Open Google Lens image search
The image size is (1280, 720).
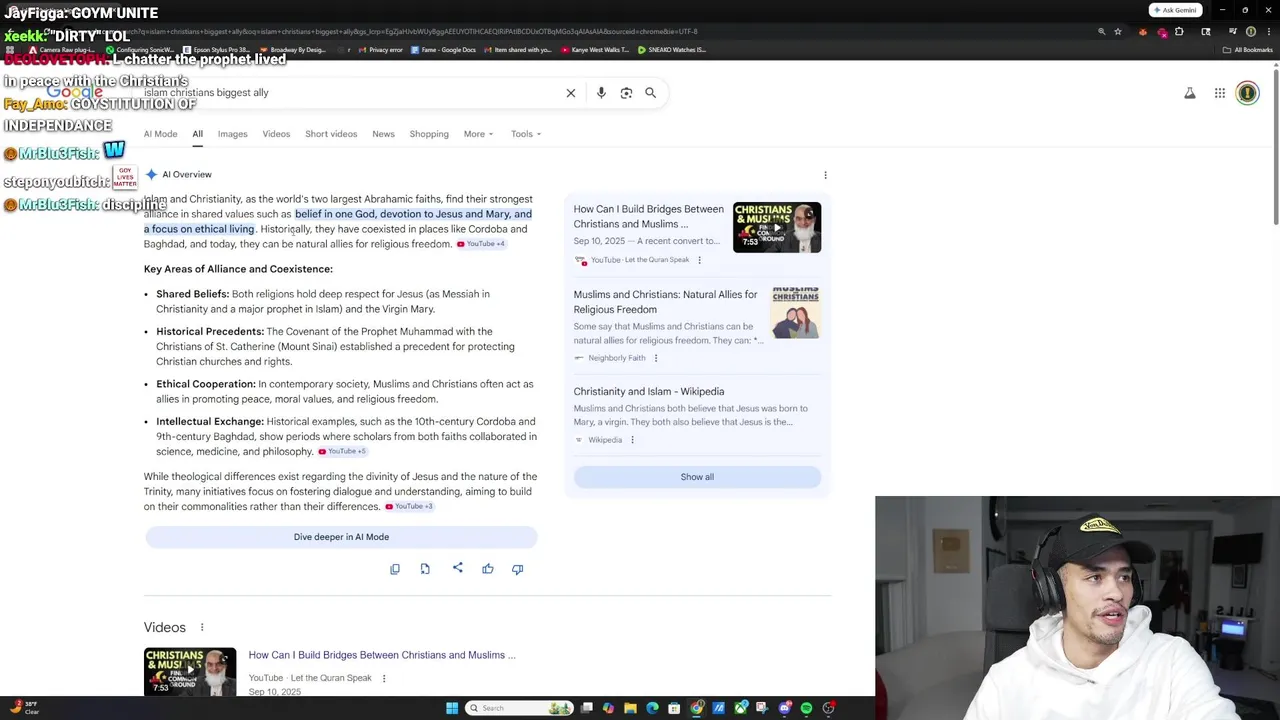click(626, 93)
